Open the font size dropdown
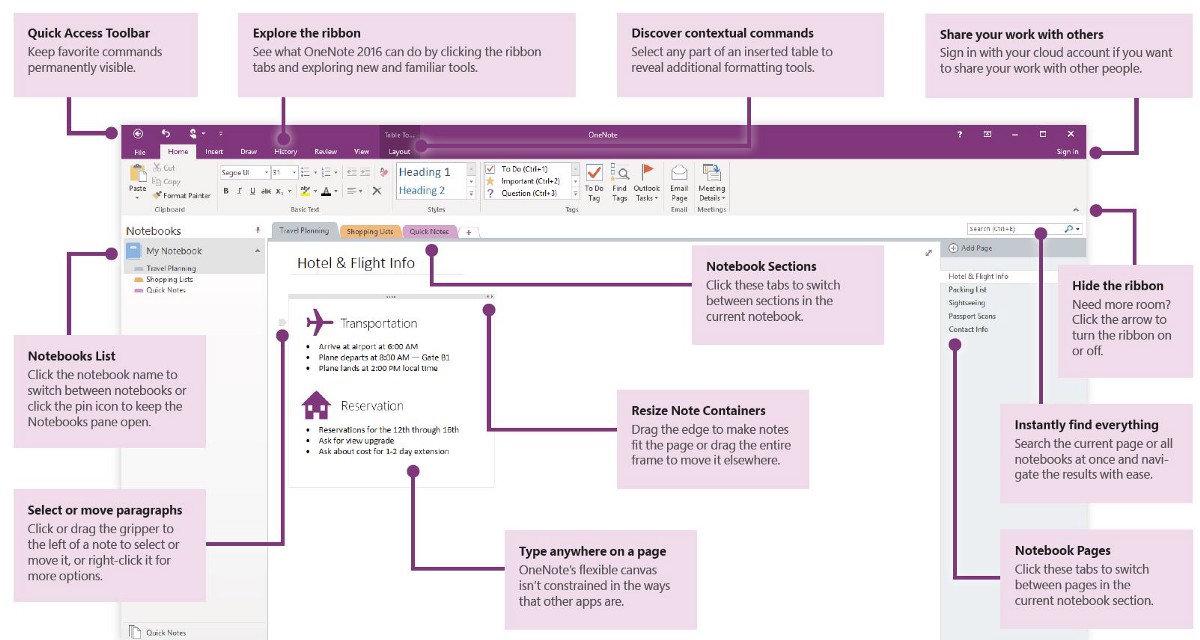 tap(294, 171)
